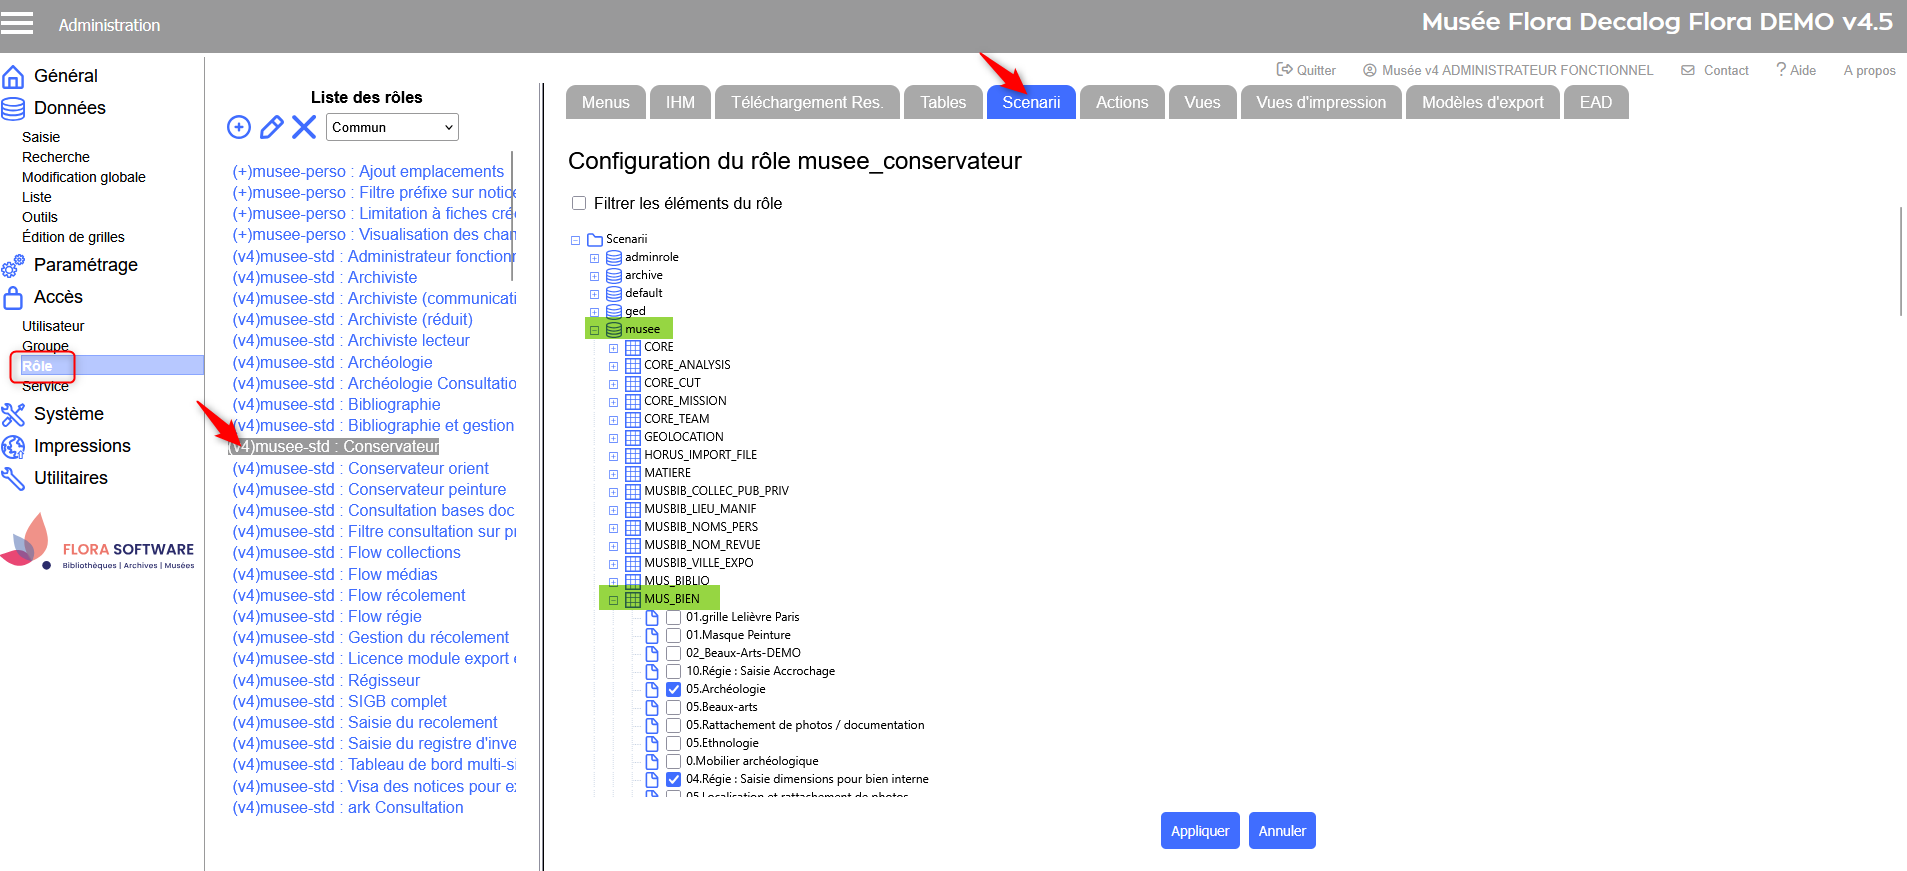This screenshot has height=871, width=1907.
Task: Select MUSBIB_LIEU_MANIF tree row
Action: (x=700, y=509)
